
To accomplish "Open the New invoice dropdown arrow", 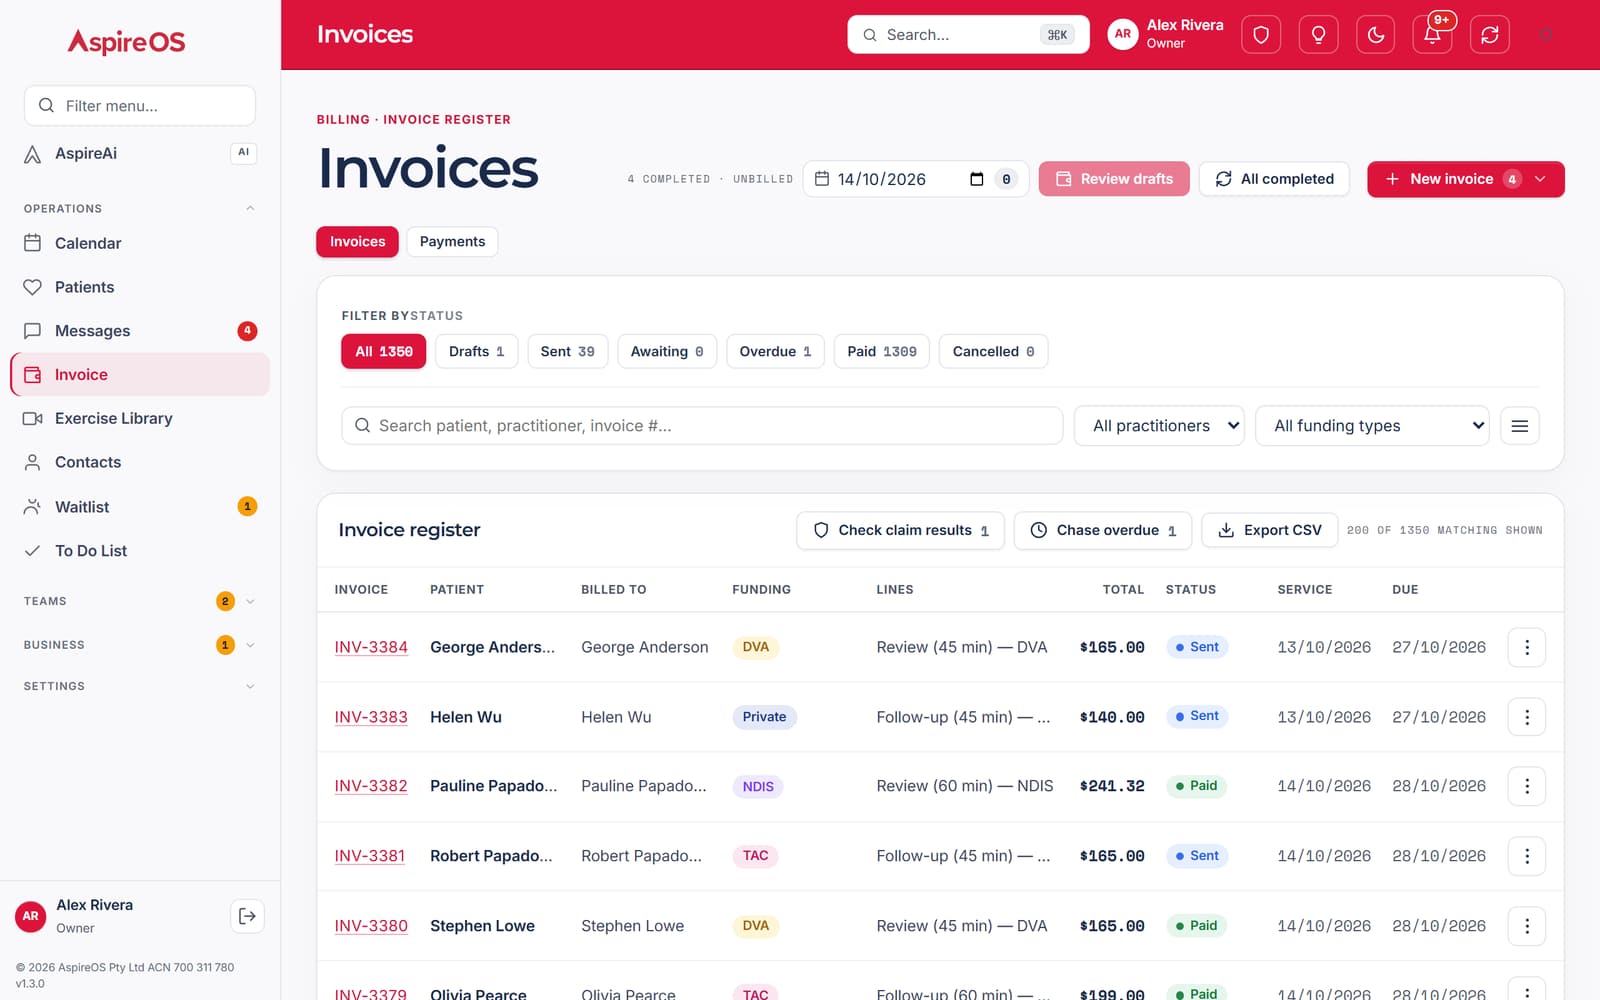I will [x=1540, y=179].
